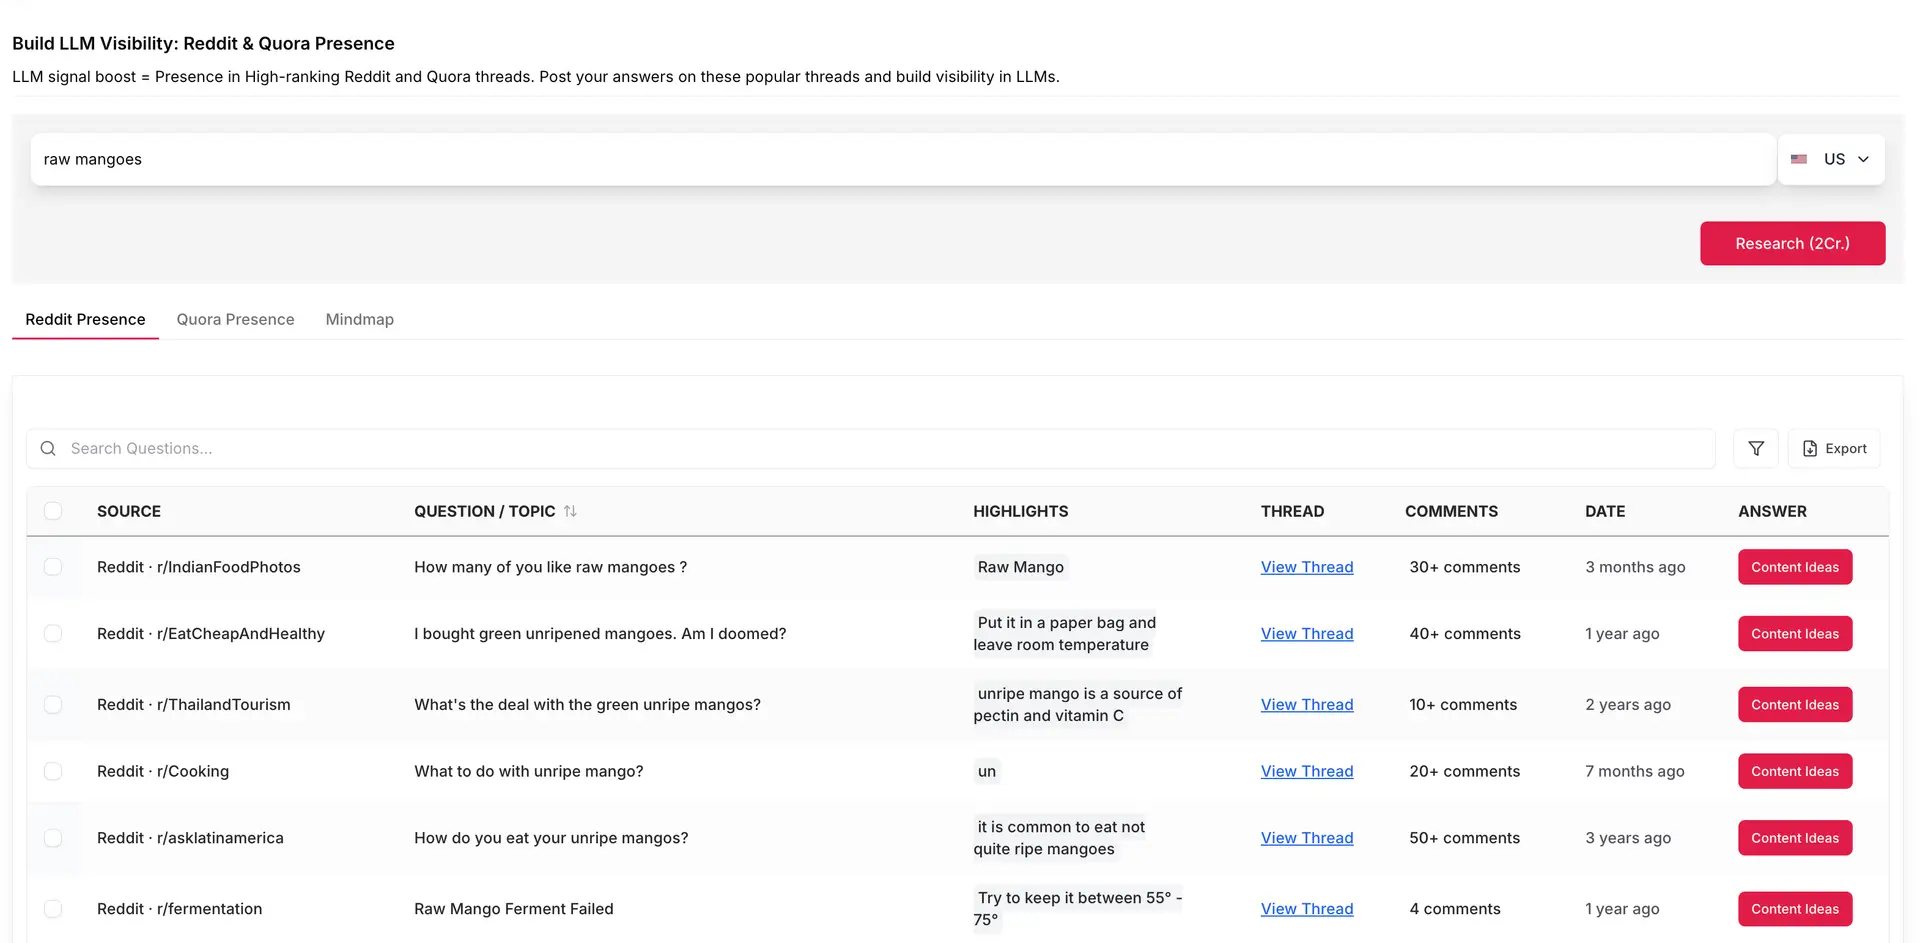Open the Mindmap tab
The width and height of the screenshot is (1920, 943).
(x=359, y=319)
